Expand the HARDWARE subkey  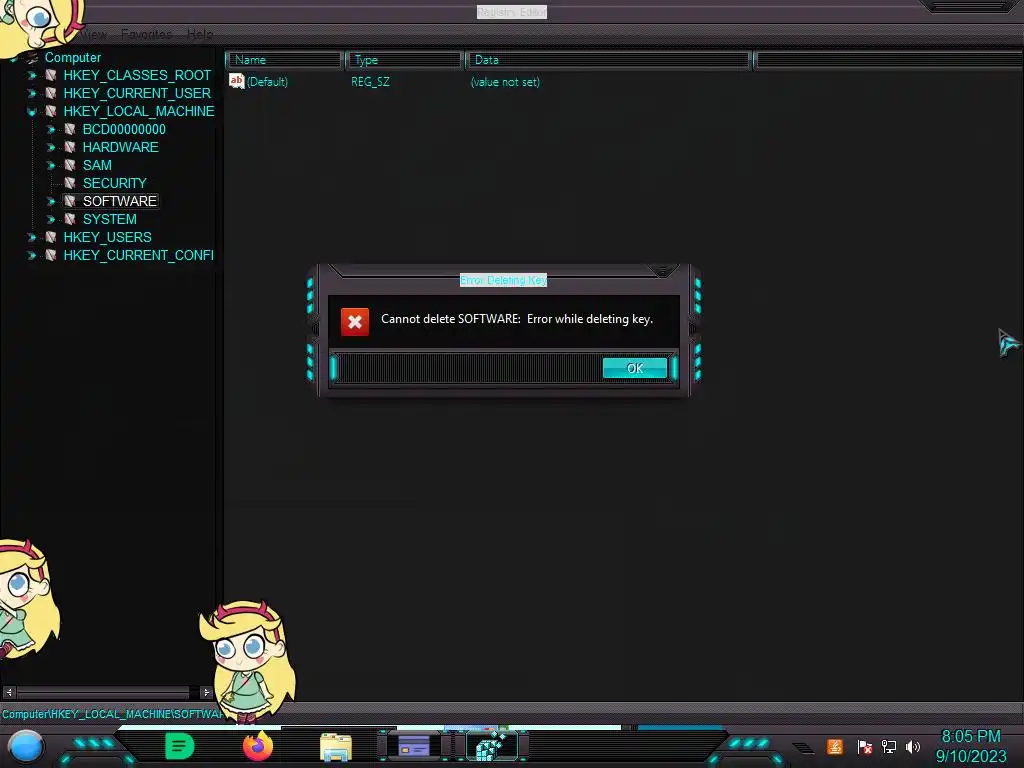click(50, 148)
